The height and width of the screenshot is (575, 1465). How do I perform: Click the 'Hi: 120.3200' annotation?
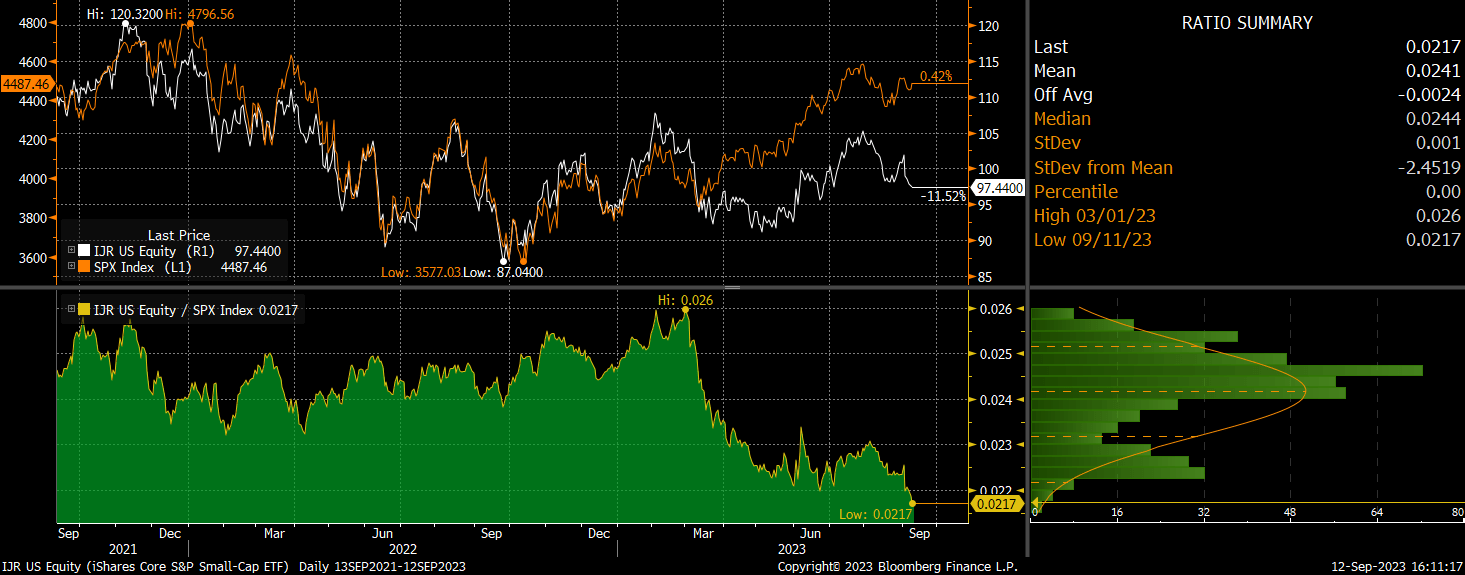124,13
